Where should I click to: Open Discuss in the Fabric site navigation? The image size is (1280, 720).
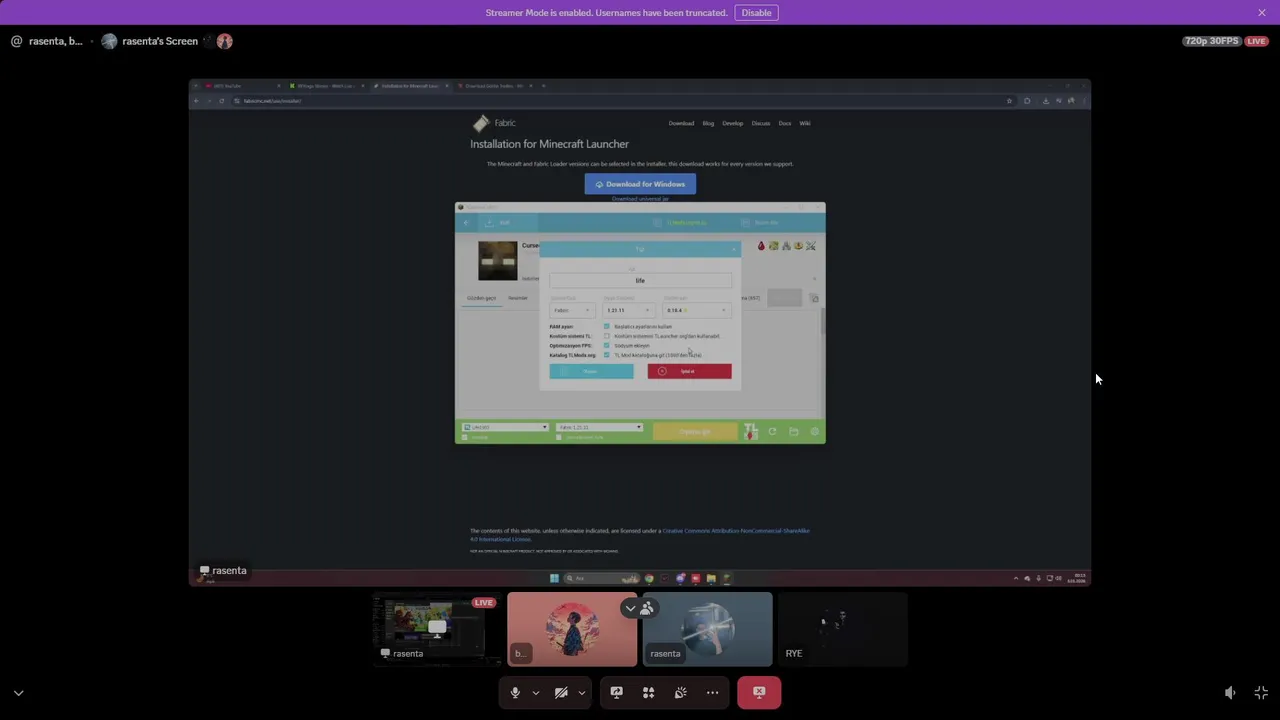[x=761, y=123]
